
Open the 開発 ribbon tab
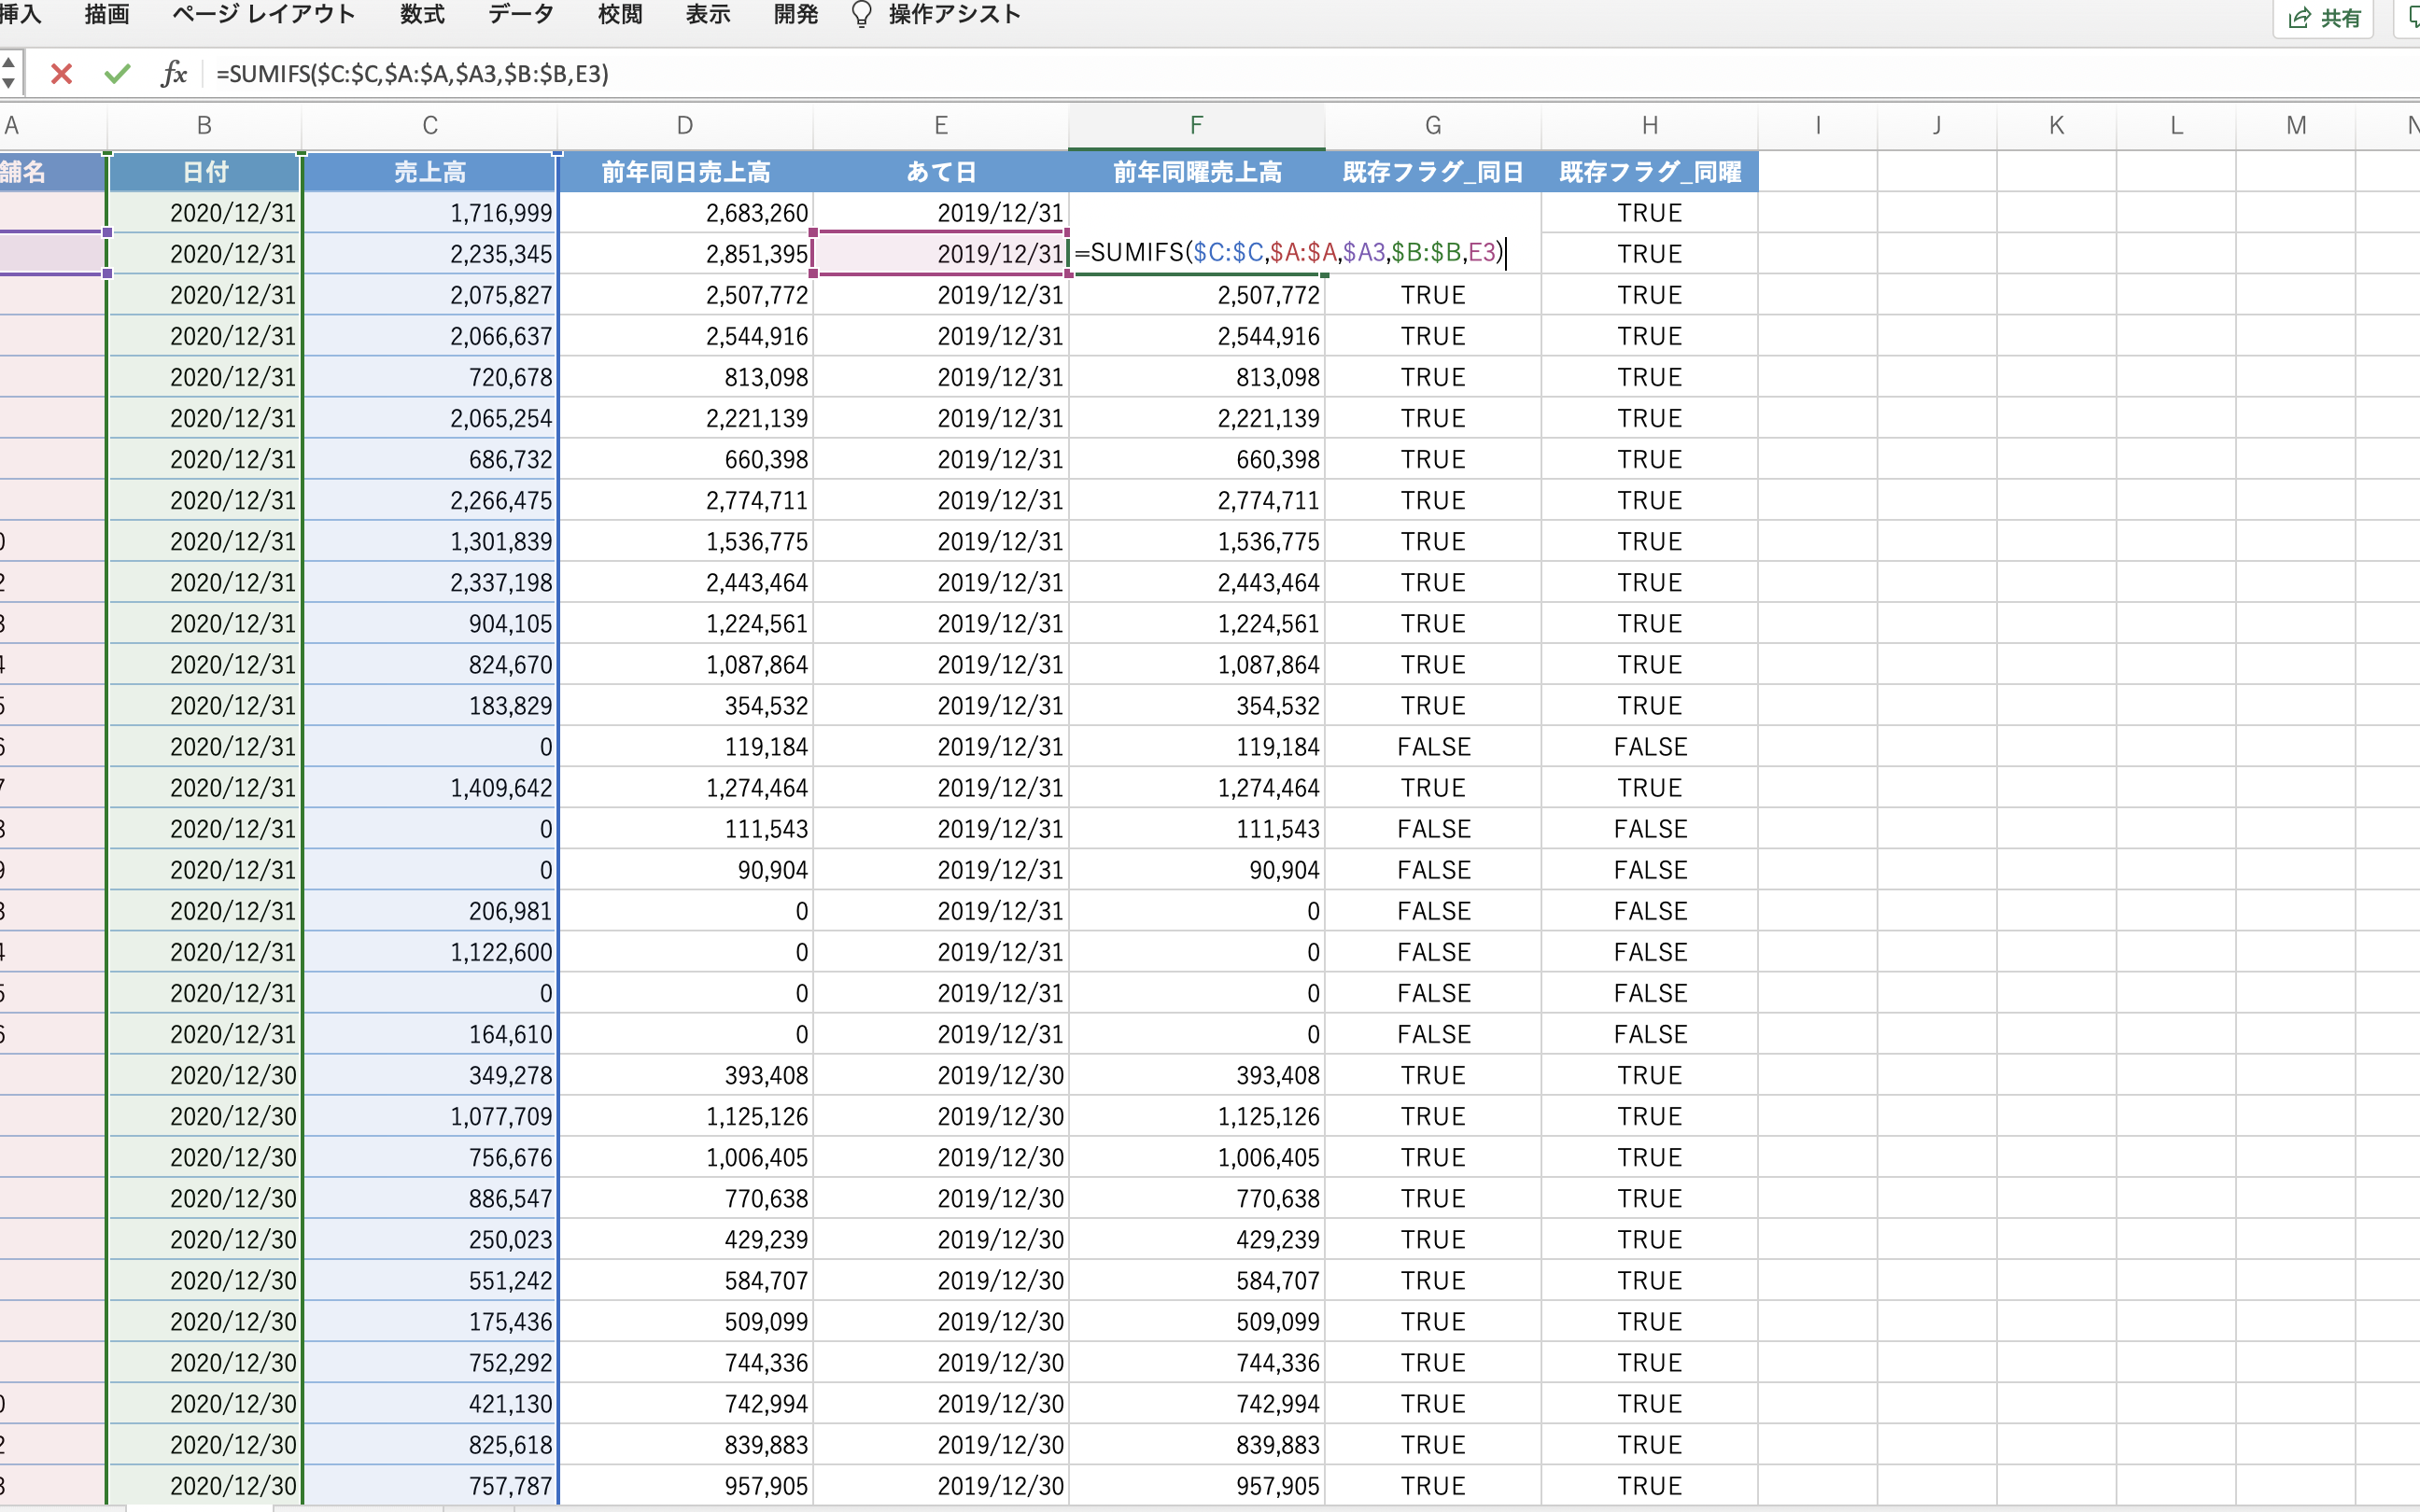click(794, 14)
